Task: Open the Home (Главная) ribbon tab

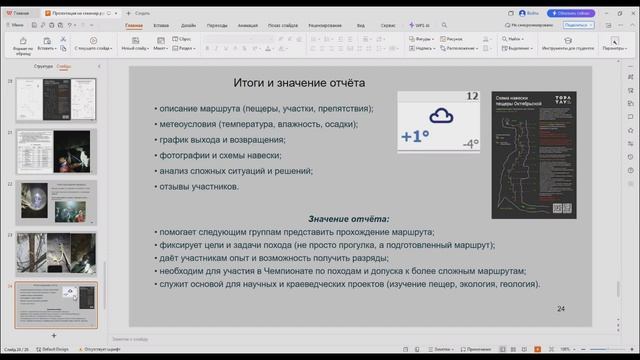Action: pyautogui.click(x=134, y=25)
